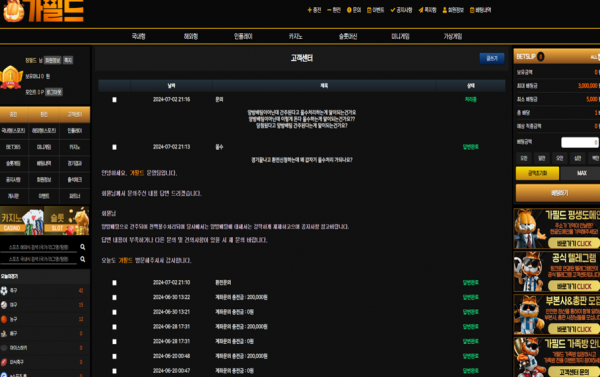Open the 해외형 menu
The image size is (600, 377).
[191, 36]
